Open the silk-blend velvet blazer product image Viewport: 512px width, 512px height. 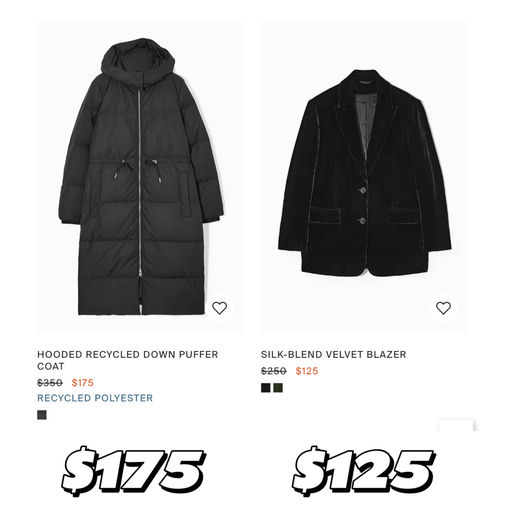[x=364, y=177]
